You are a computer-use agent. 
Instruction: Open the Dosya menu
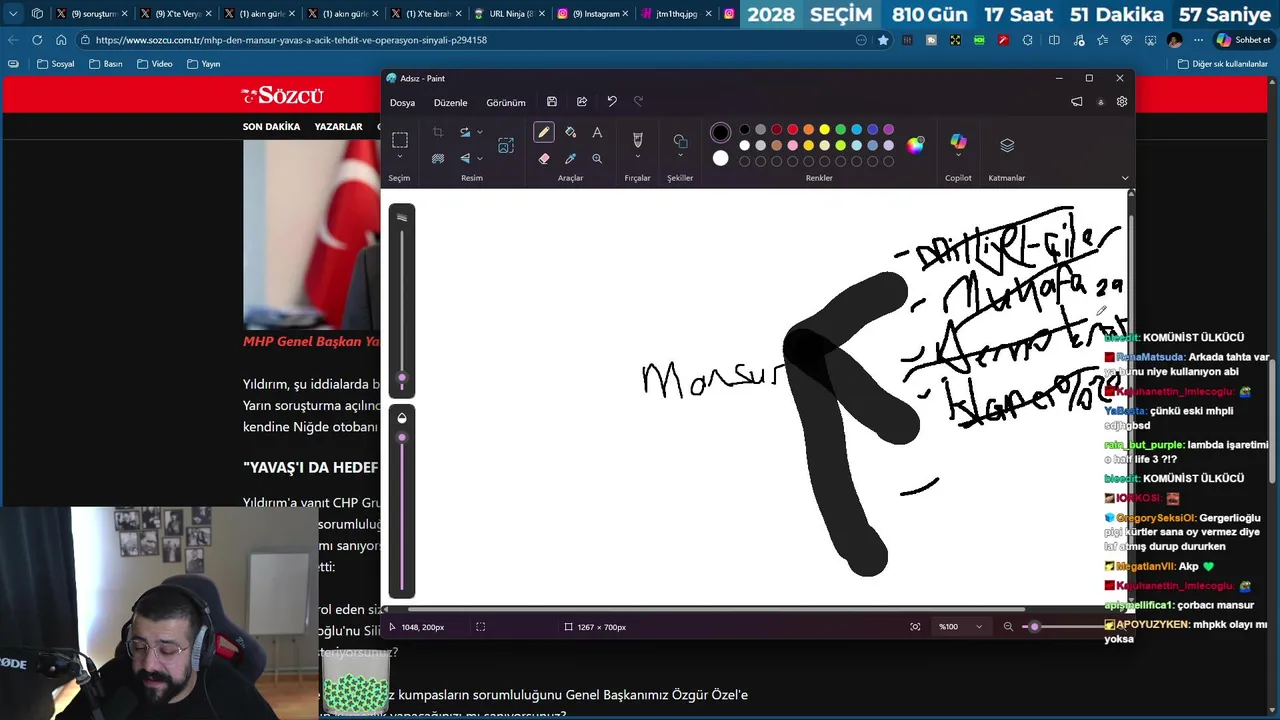(402, 102)
